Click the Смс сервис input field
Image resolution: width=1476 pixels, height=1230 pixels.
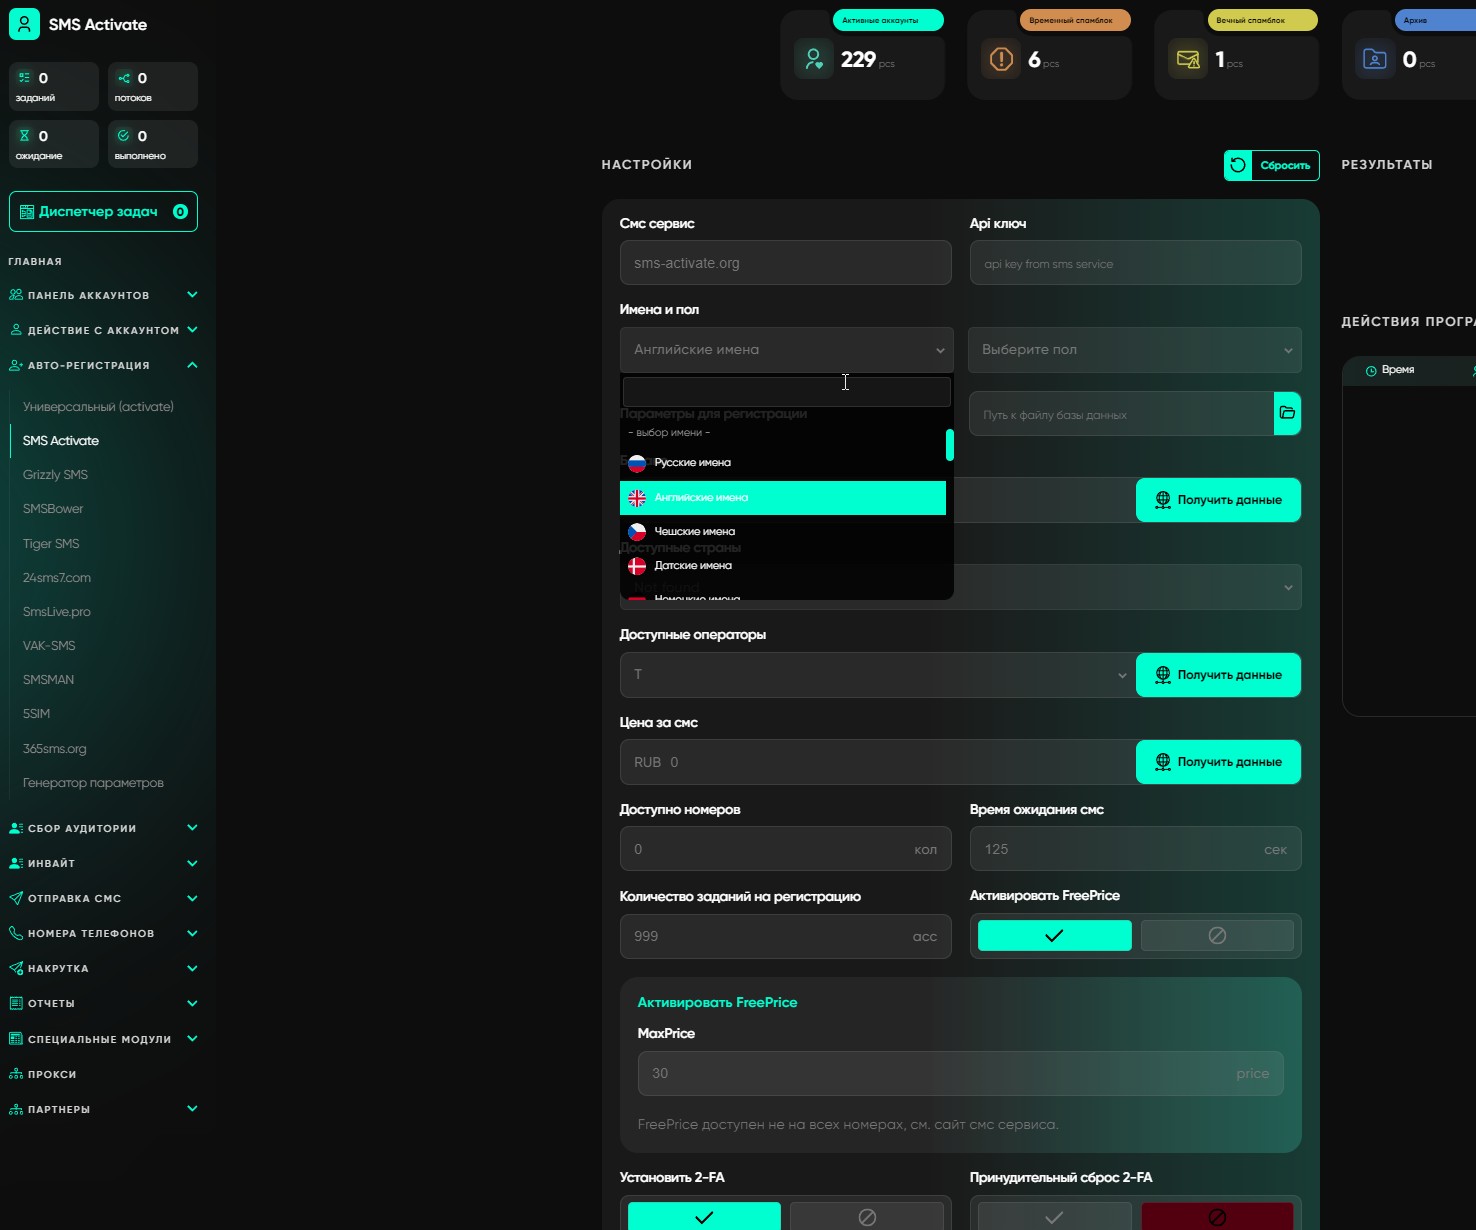(x=785, y=263)
